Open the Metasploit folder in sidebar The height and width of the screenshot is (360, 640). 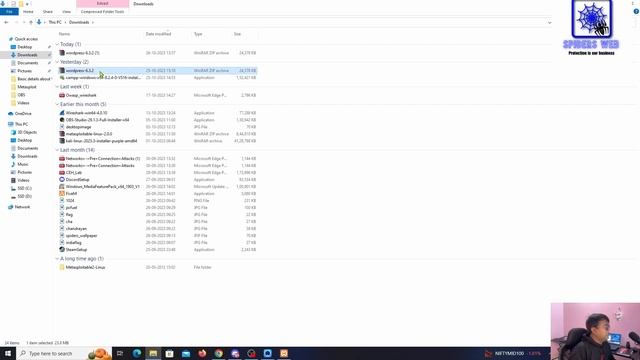[x=27, y=87]
